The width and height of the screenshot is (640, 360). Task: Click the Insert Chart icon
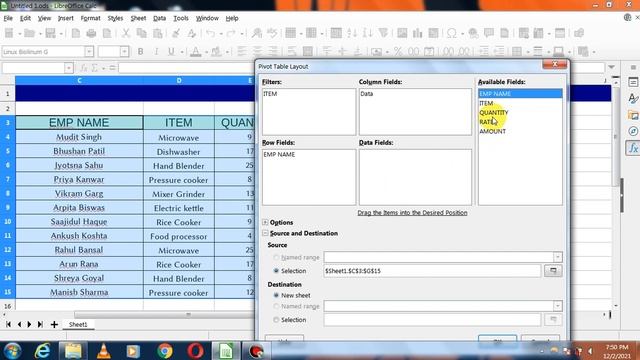pos(418,33)
